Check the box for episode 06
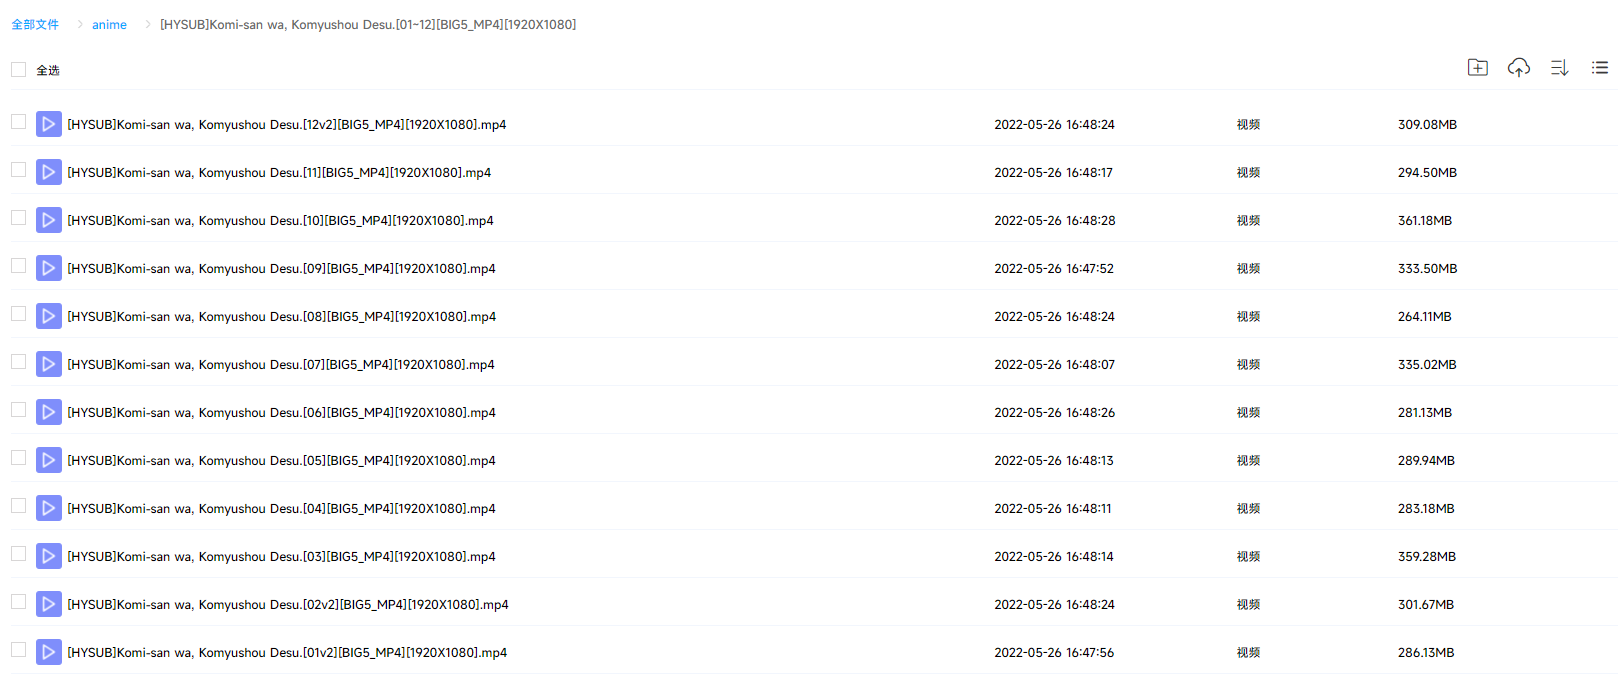This screenshot has height=693, width=1618. pyautogui.click(x=18, y=410)
